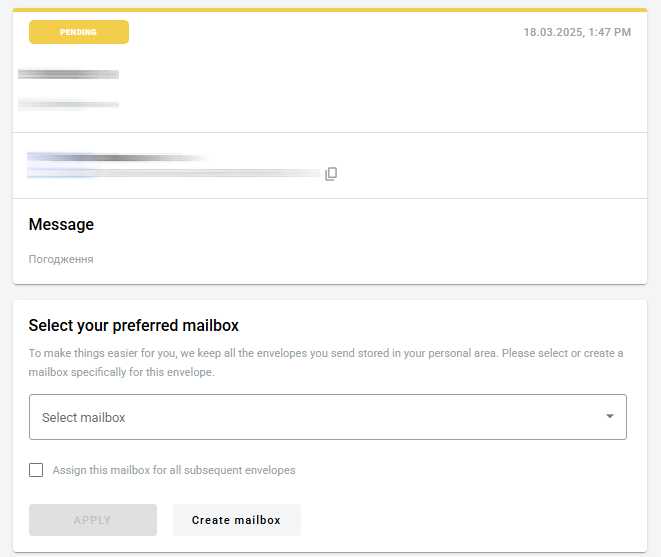Click the 'Assign this mailbox for all subsequent envelopes' label
661x557 pixels.
(174, 470)
